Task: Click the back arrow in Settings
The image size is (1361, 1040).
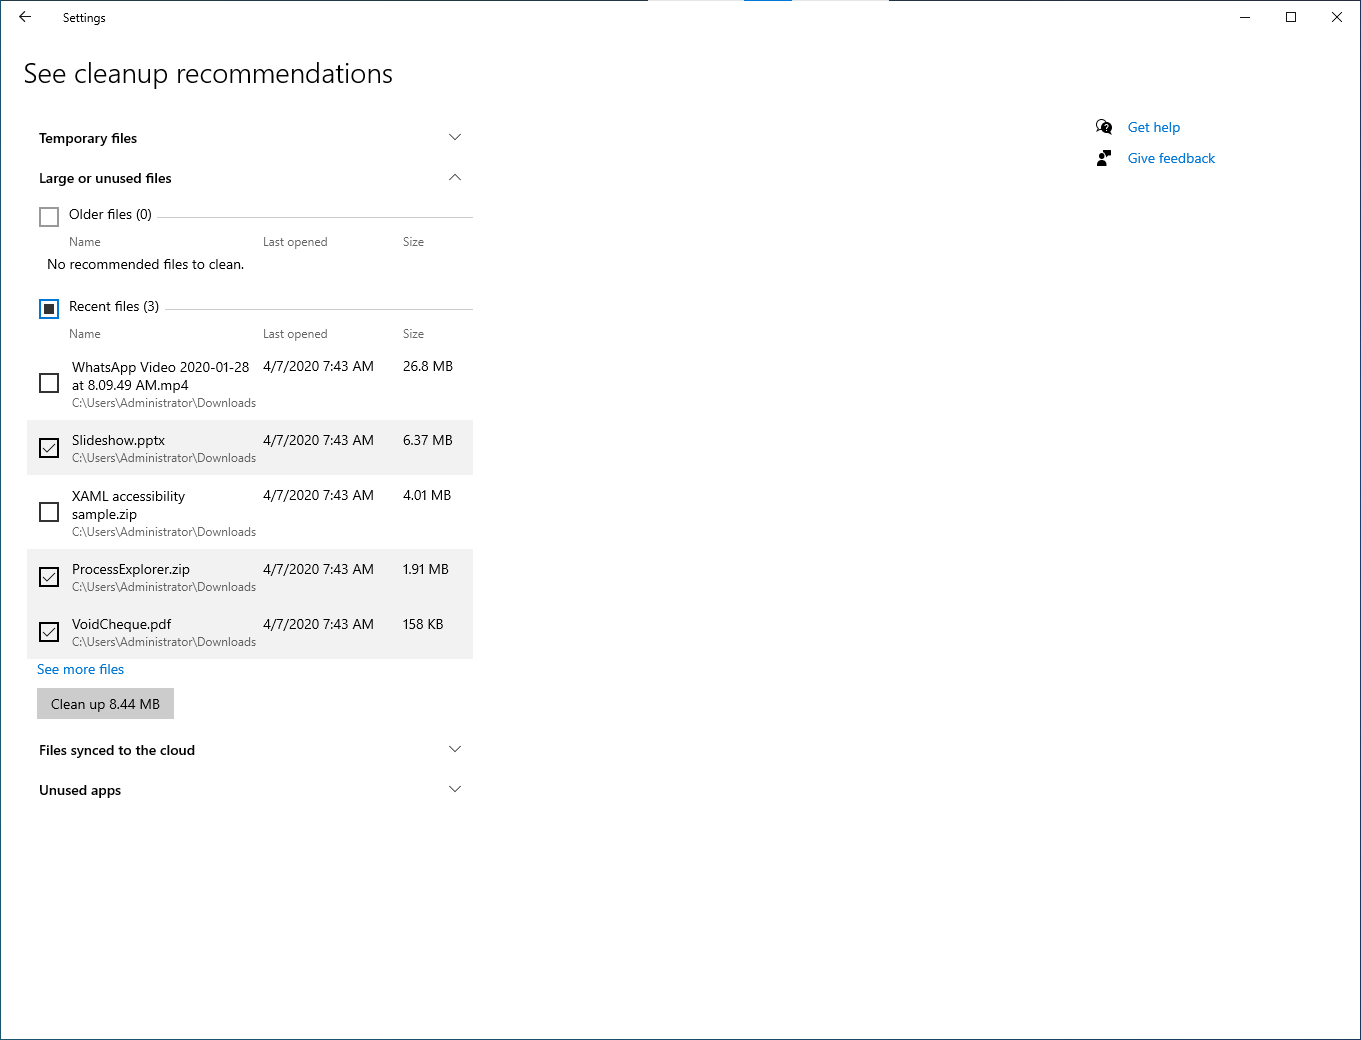Action: (25, 17)
